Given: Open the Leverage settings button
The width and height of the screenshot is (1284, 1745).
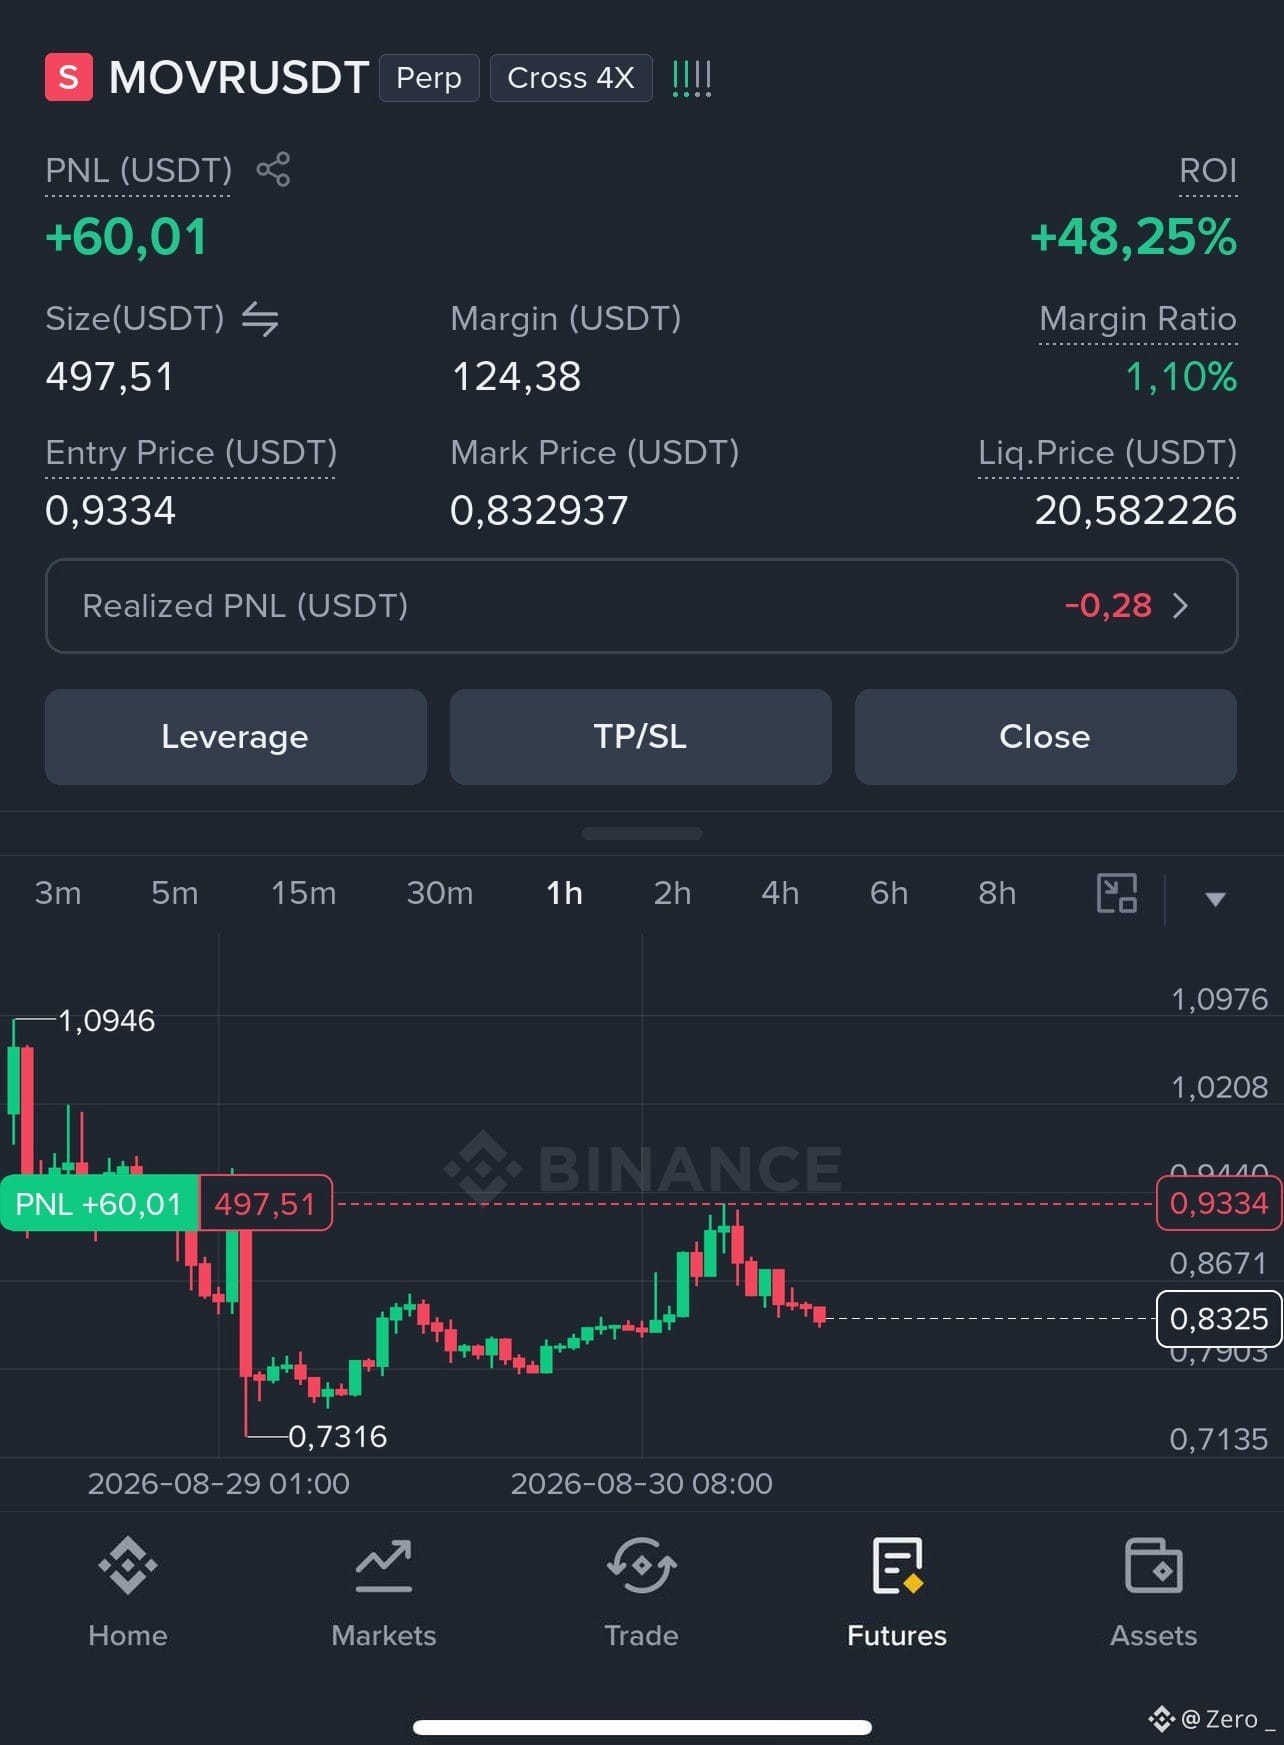Looking at the screenshot, I should (x=236, y=737).
